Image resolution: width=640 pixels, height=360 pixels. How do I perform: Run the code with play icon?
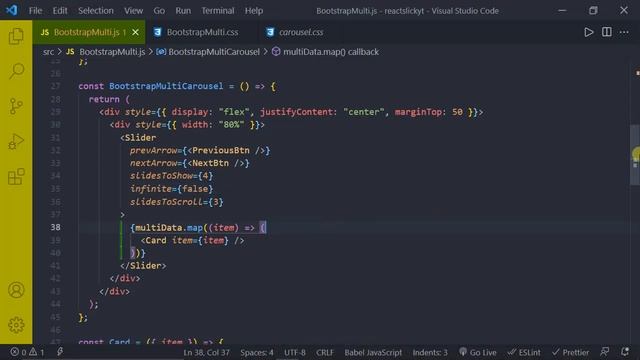click(x=588, y=32)
